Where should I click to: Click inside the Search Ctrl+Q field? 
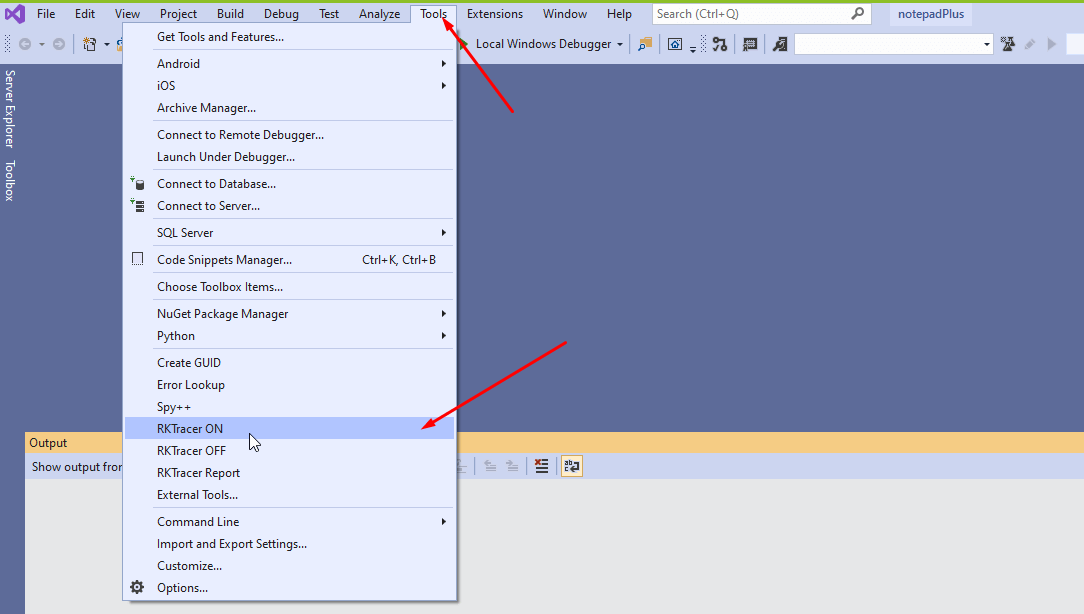tap(750, 13)
